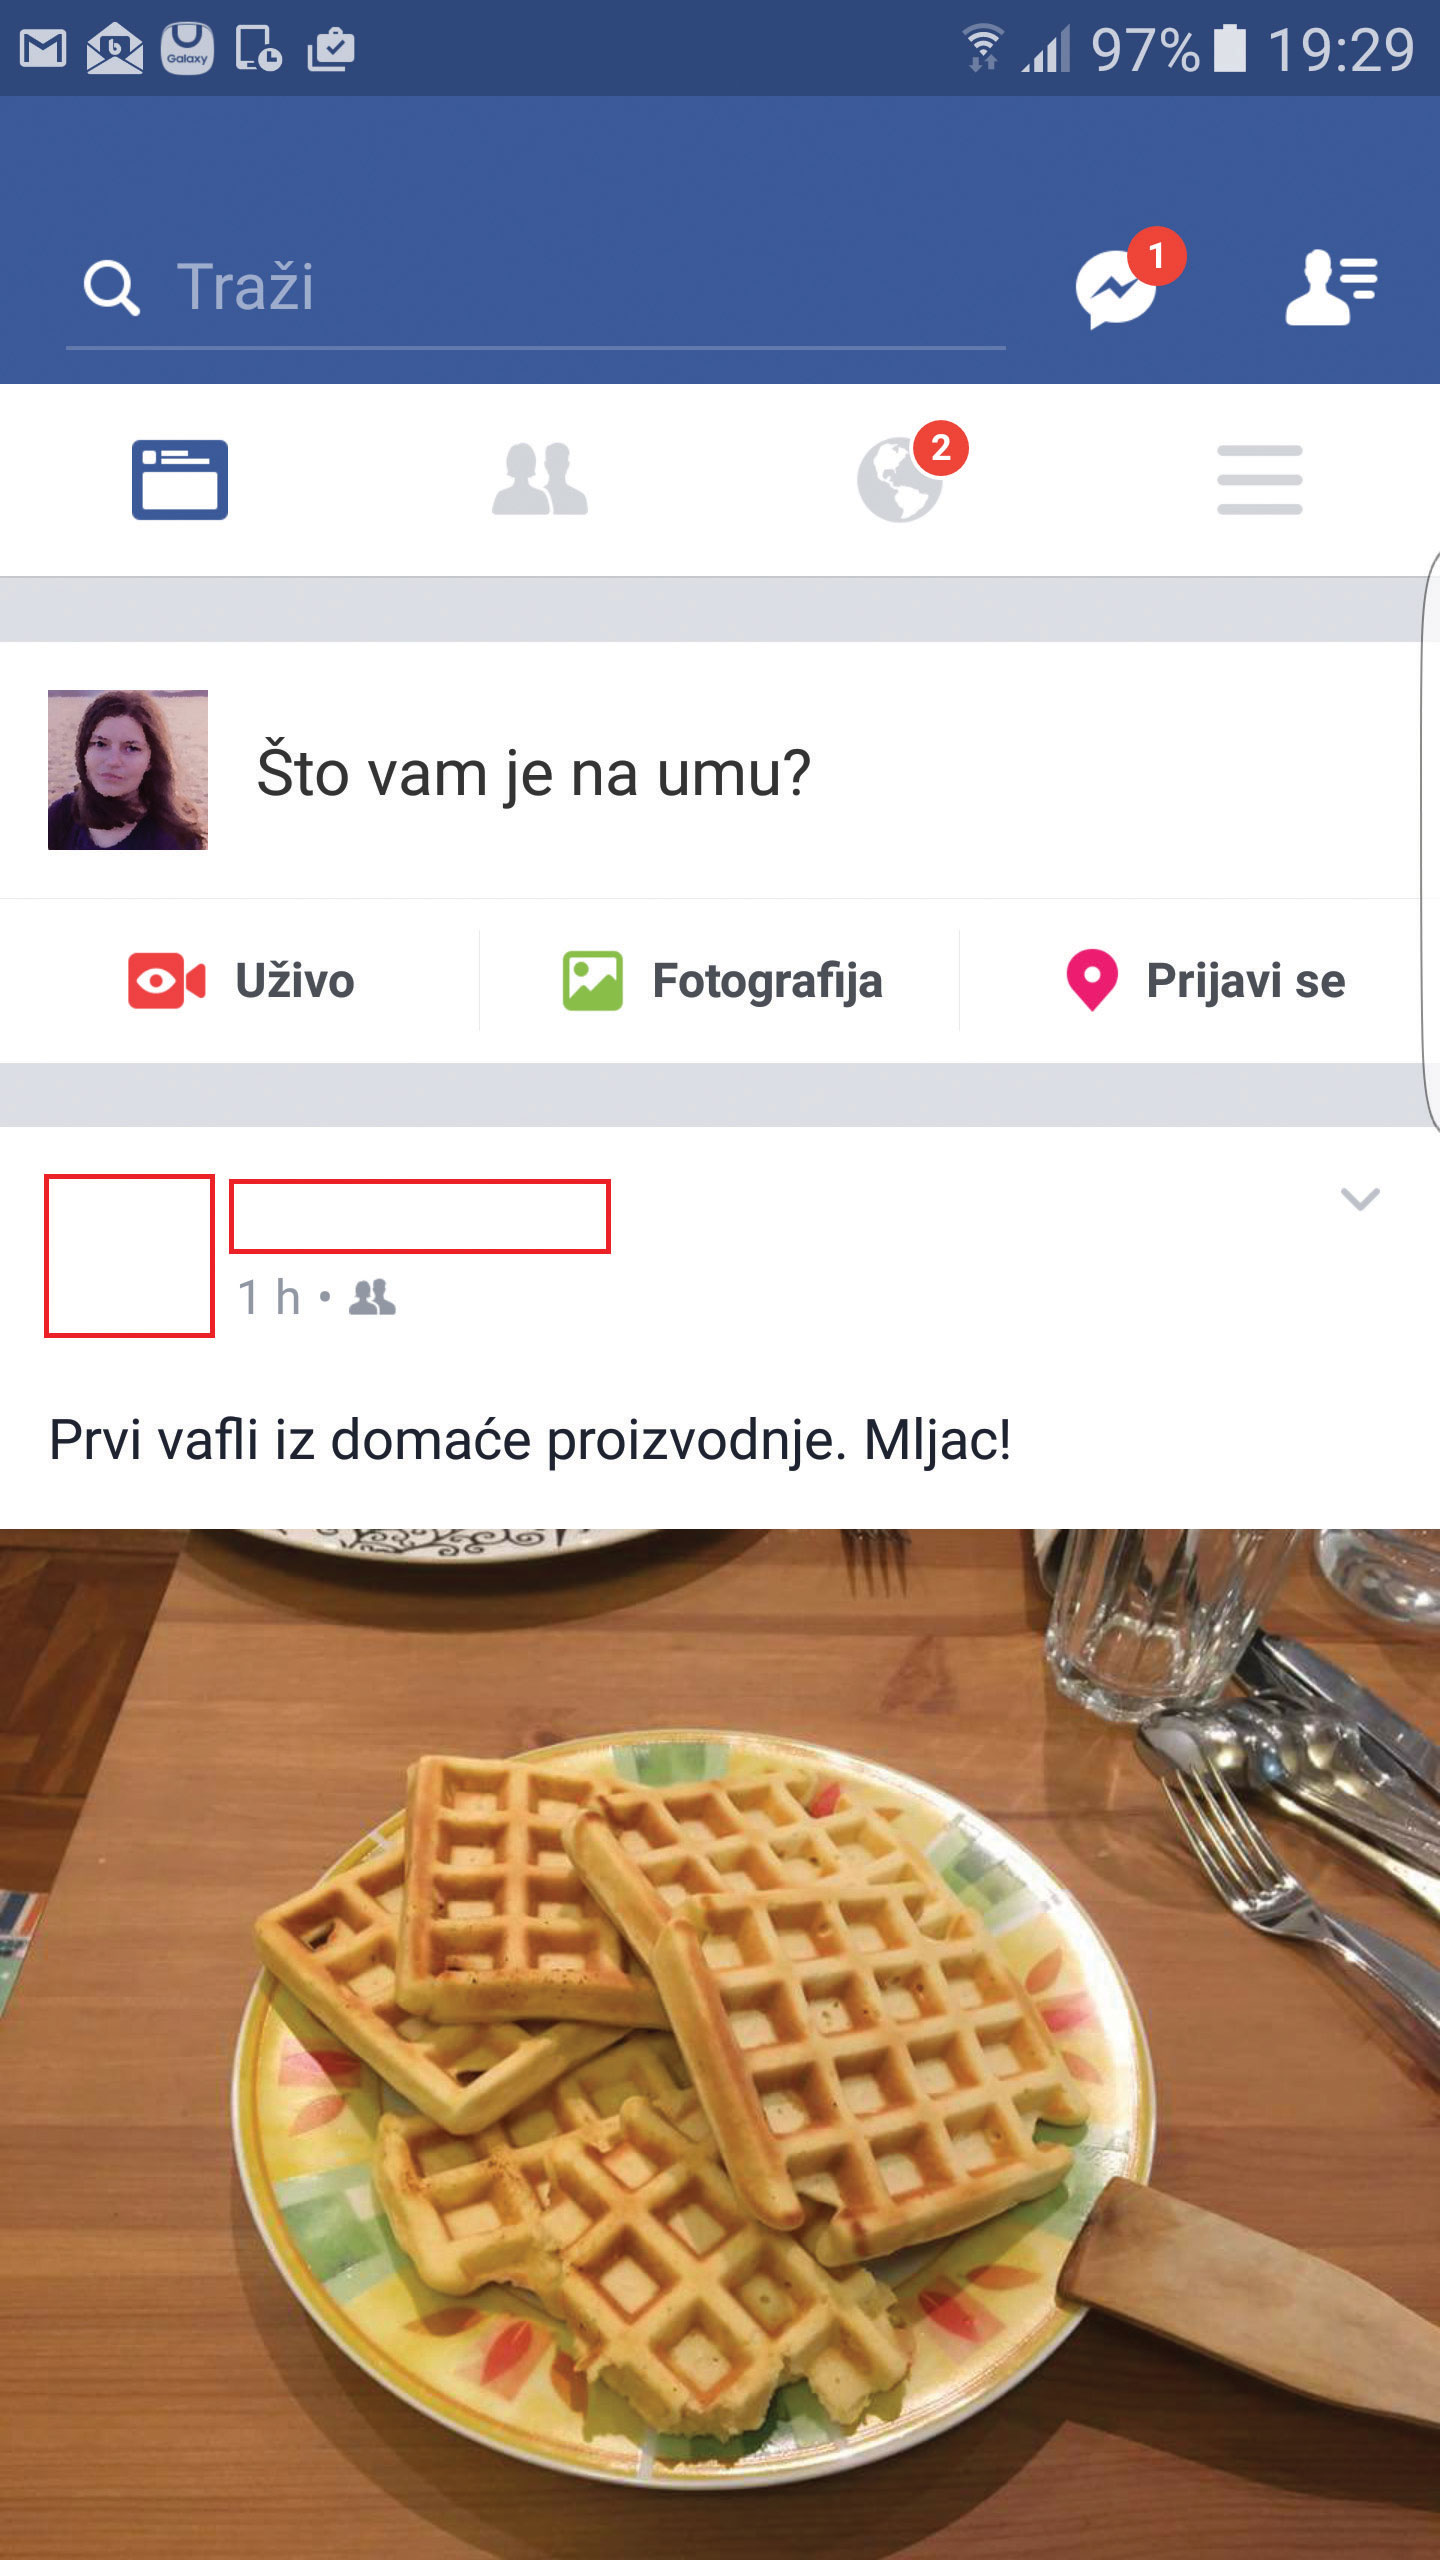
Task: Open the hamburger menu
Action: pos(1260,479)
